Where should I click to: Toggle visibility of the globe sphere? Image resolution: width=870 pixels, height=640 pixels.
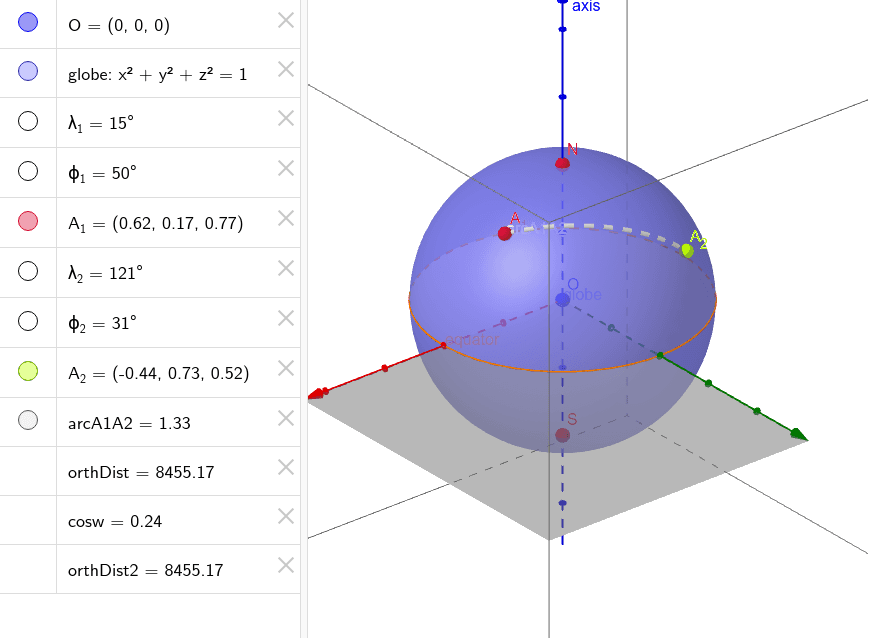tap(28, 71)
